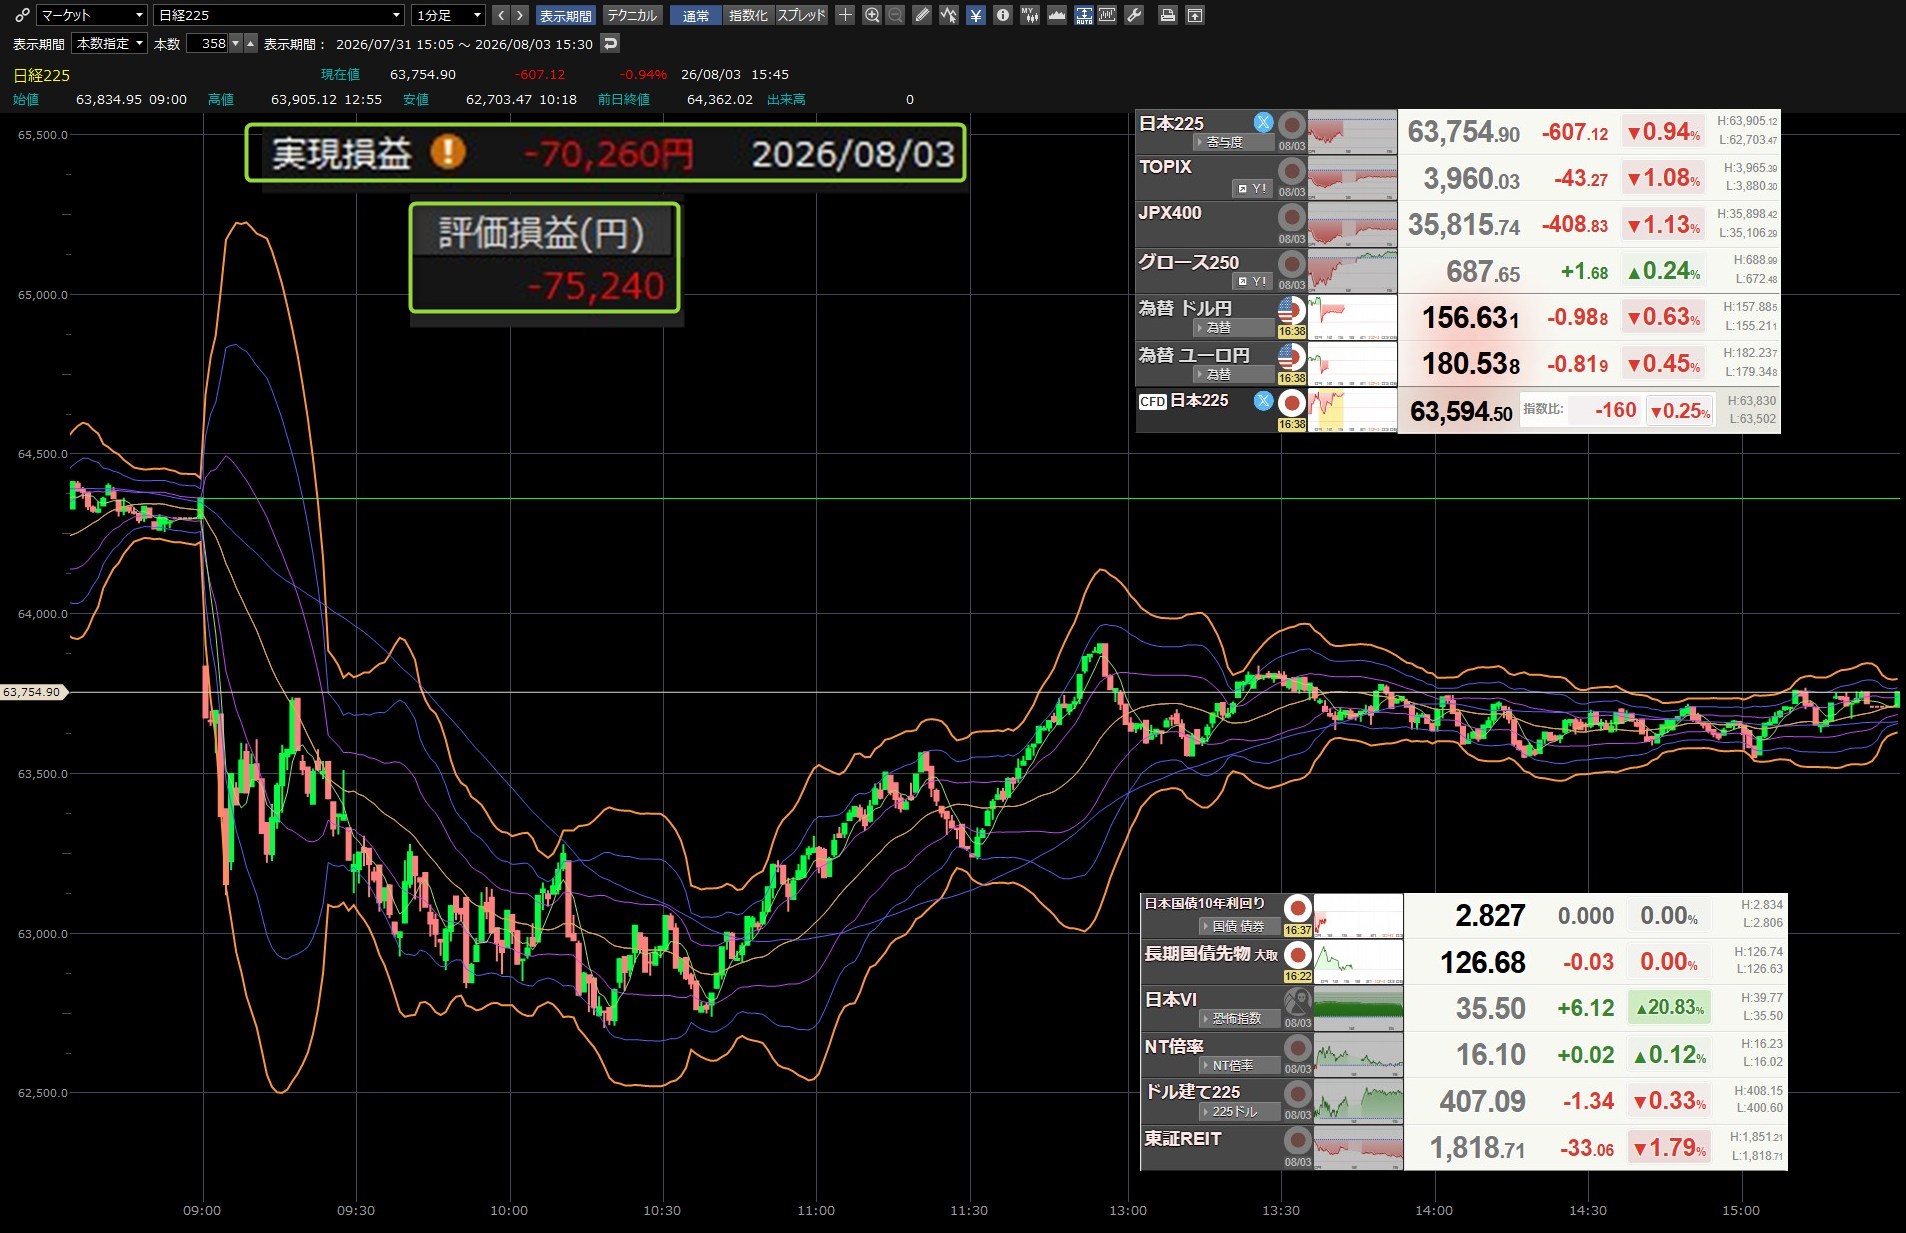Show chart info with the i icon
This screenshot has width=1906, height=1233.
[1003, 15]
